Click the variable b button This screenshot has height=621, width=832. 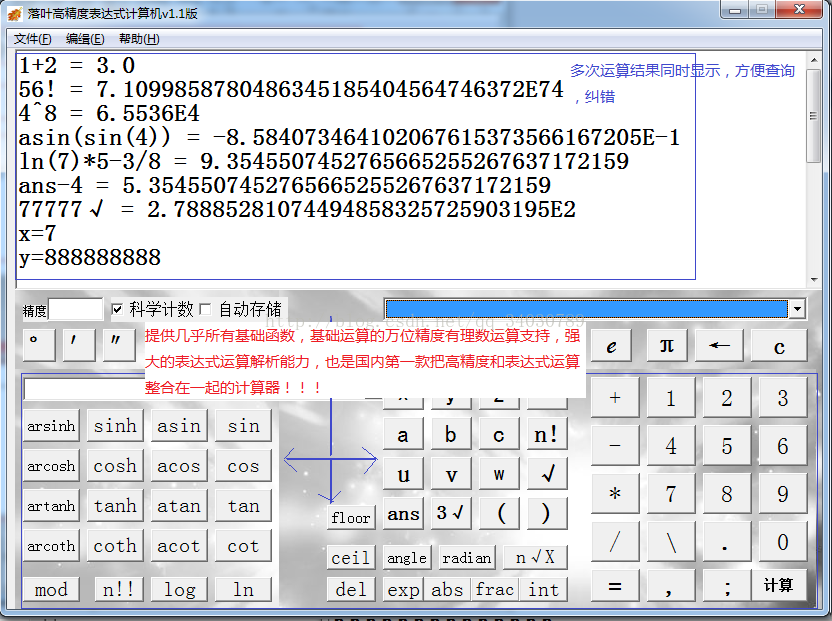coord(451,434)
